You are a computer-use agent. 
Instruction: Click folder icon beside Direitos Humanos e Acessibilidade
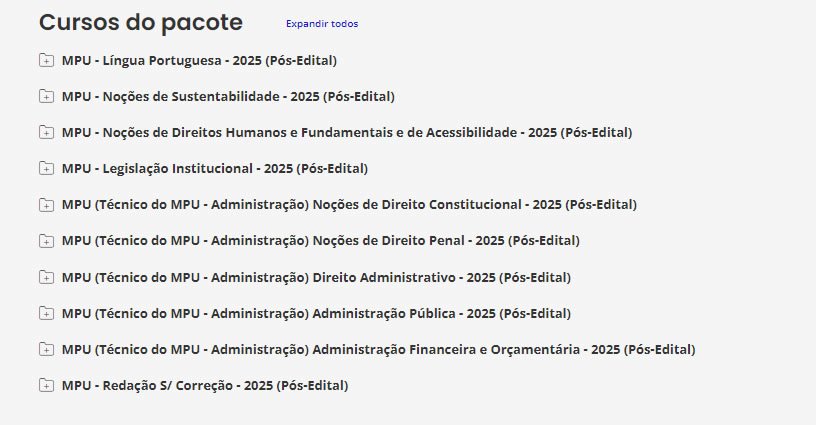pyautogui.click(x=46, y=132)
